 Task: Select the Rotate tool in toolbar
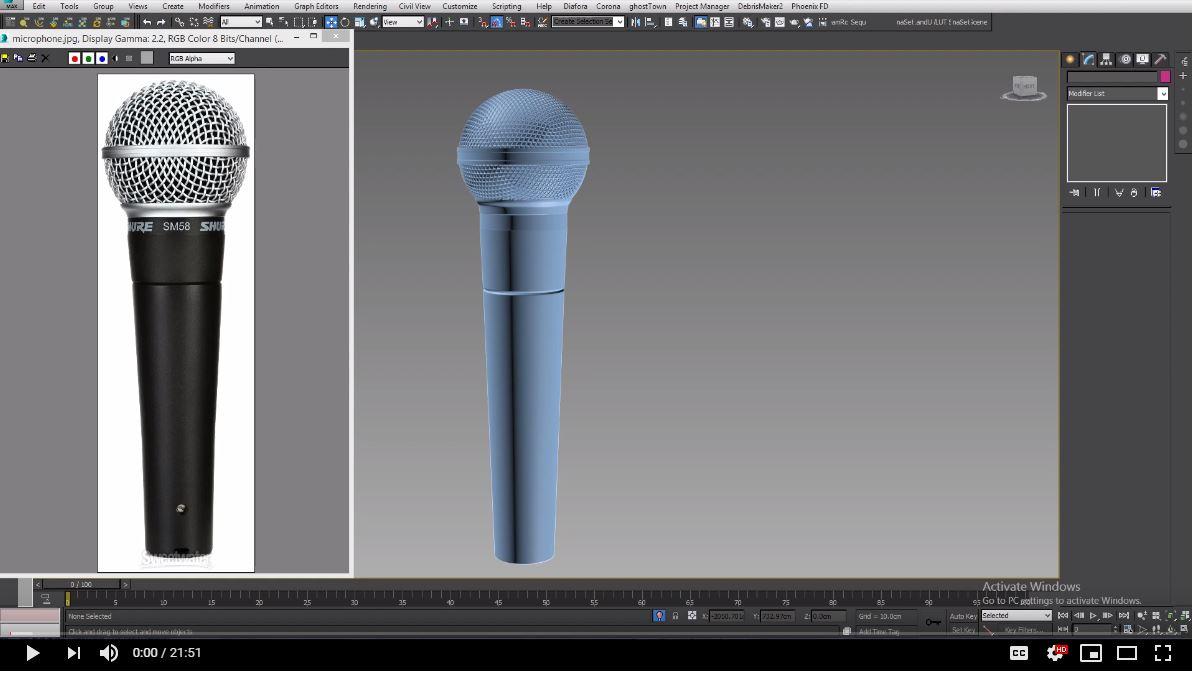345,22
